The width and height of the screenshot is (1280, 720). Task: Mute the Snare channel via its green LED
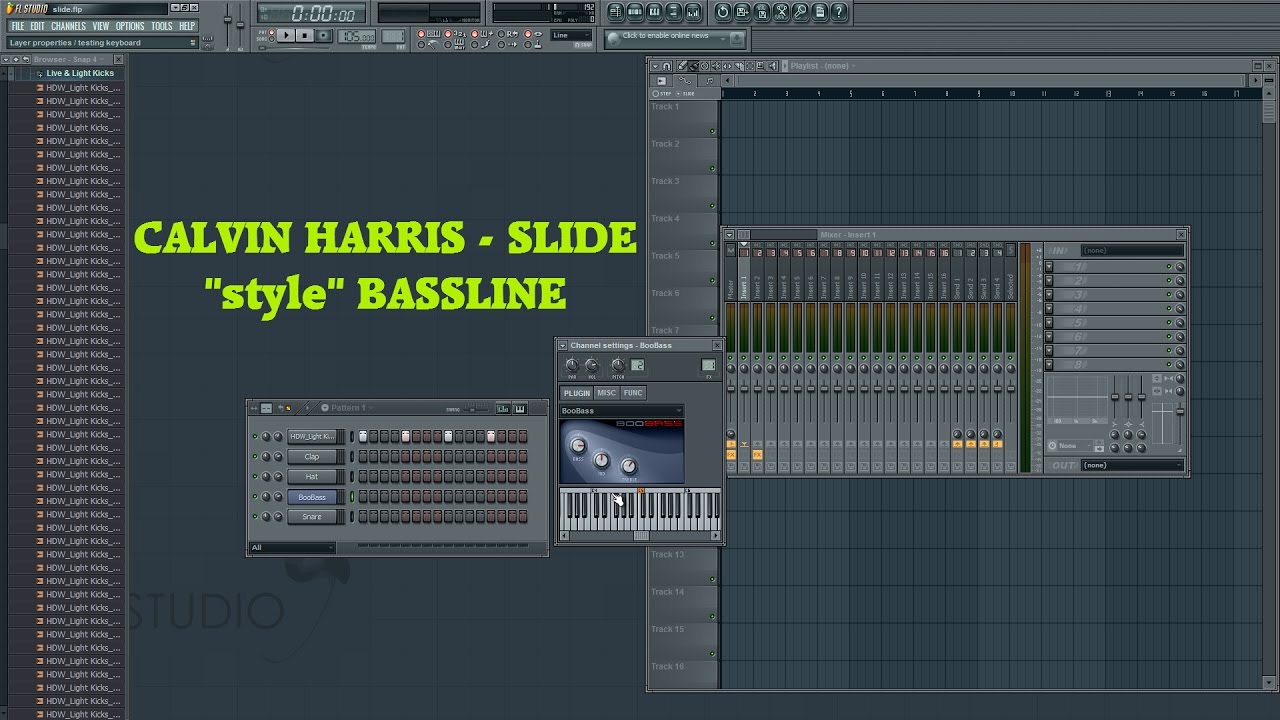[255, 516]
